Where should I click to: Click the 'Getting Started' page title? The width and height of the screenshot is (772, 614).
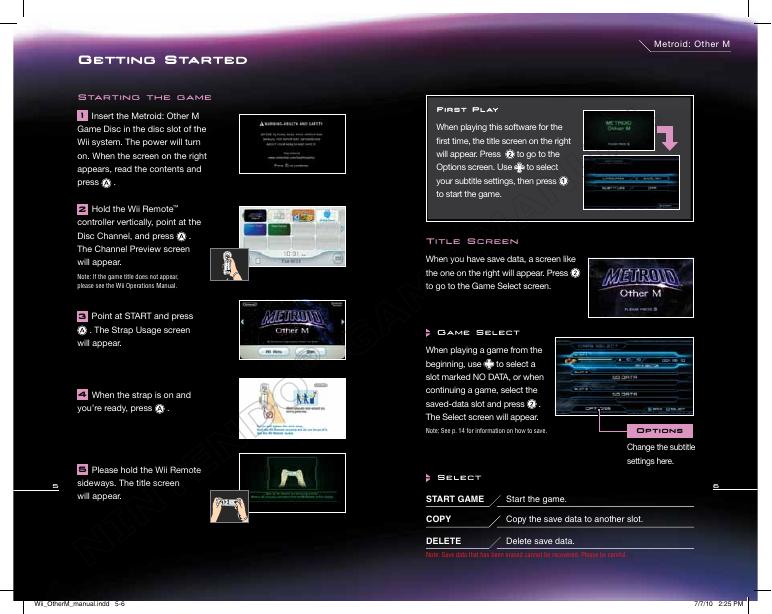click(162, 60)
